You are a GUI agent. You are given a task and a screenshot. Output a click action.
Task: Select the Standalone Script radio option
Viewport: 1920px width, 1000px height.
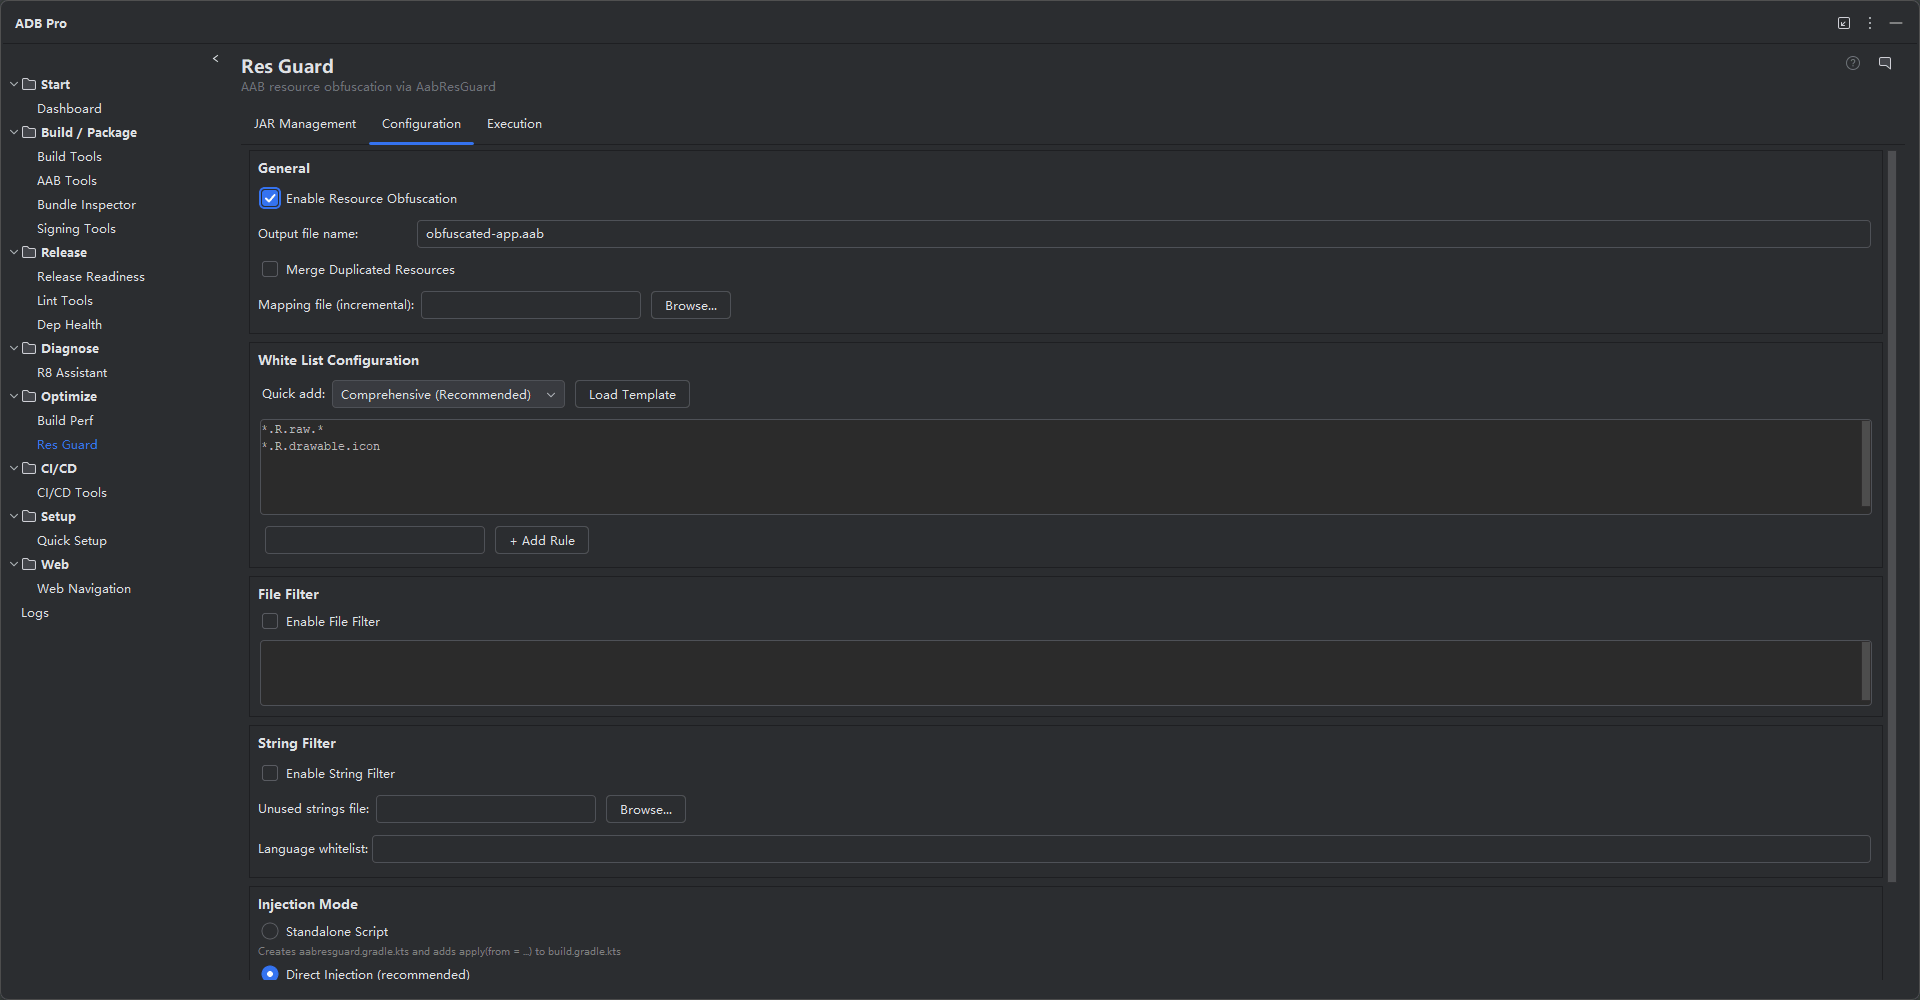click(270, 931)
